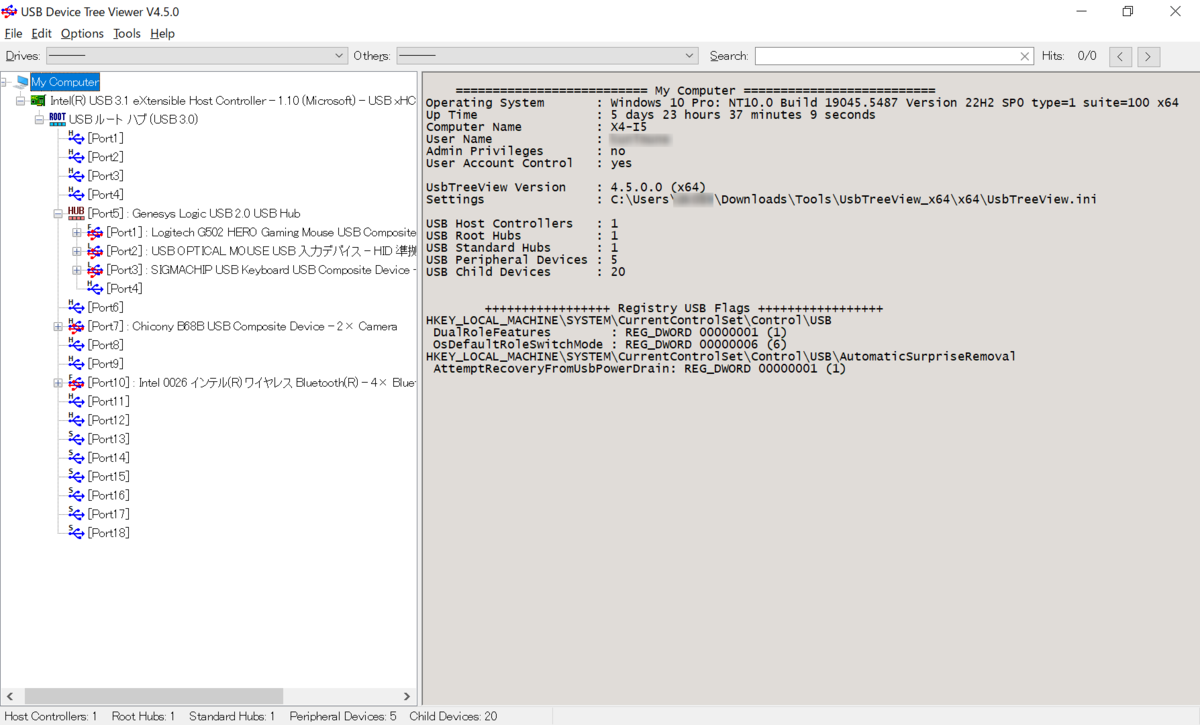Click the tree scrollbar left arrow
The image size is (1200, 725).
click(10, 696)
